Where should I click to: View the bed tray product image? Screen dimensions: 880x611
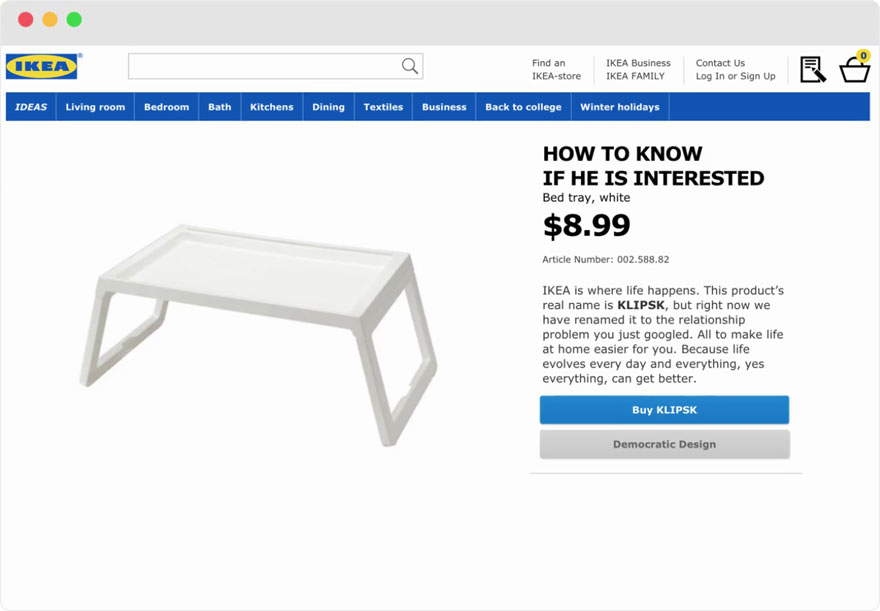pos(258,328)
